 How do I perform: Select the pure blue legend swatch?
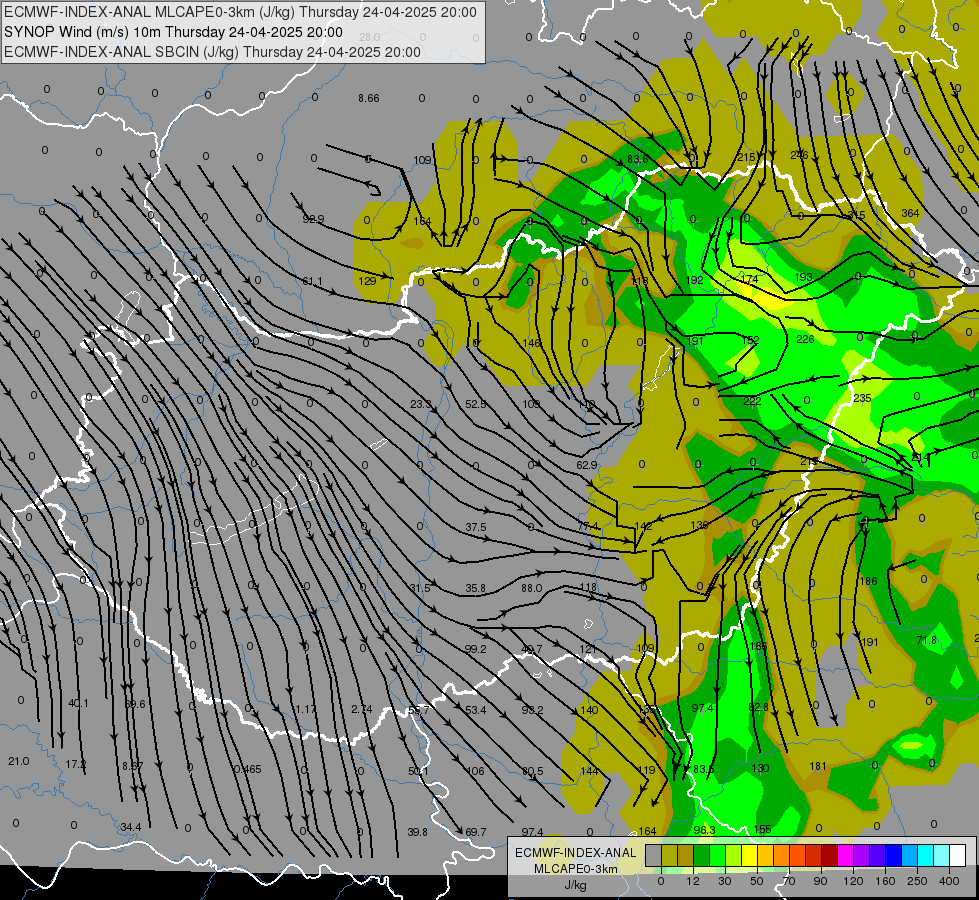point(893,856)
